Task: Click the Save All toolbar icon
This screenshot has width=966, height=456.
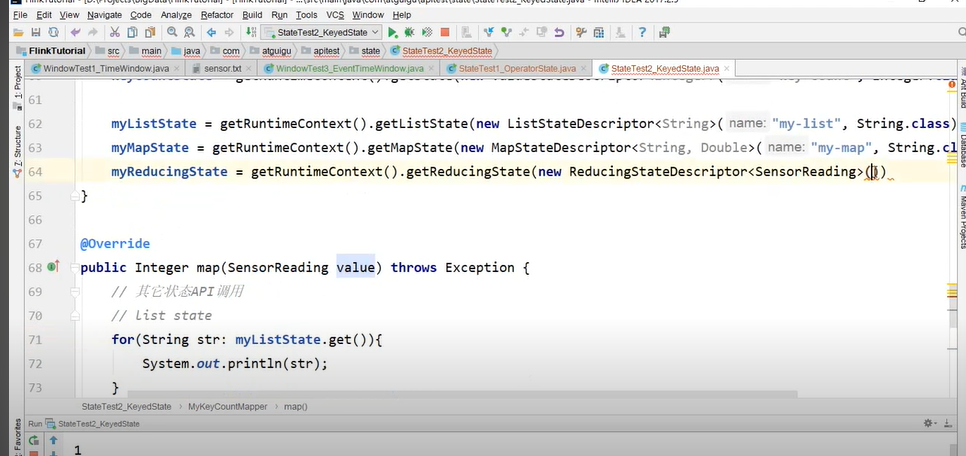Action: (35, 33)
